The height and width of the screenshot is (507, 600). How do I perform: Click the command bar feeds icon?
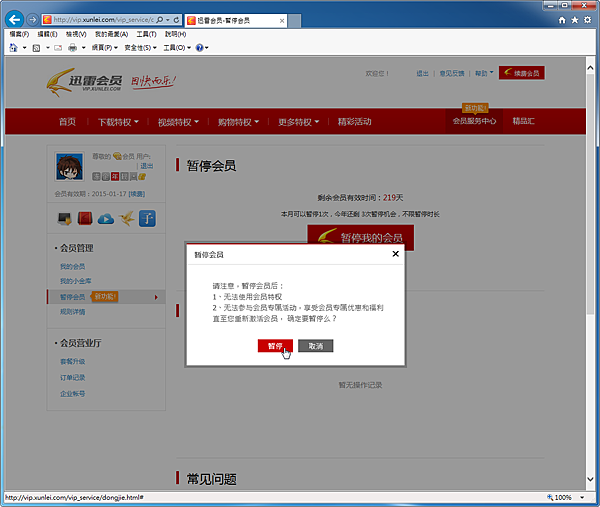36,48
